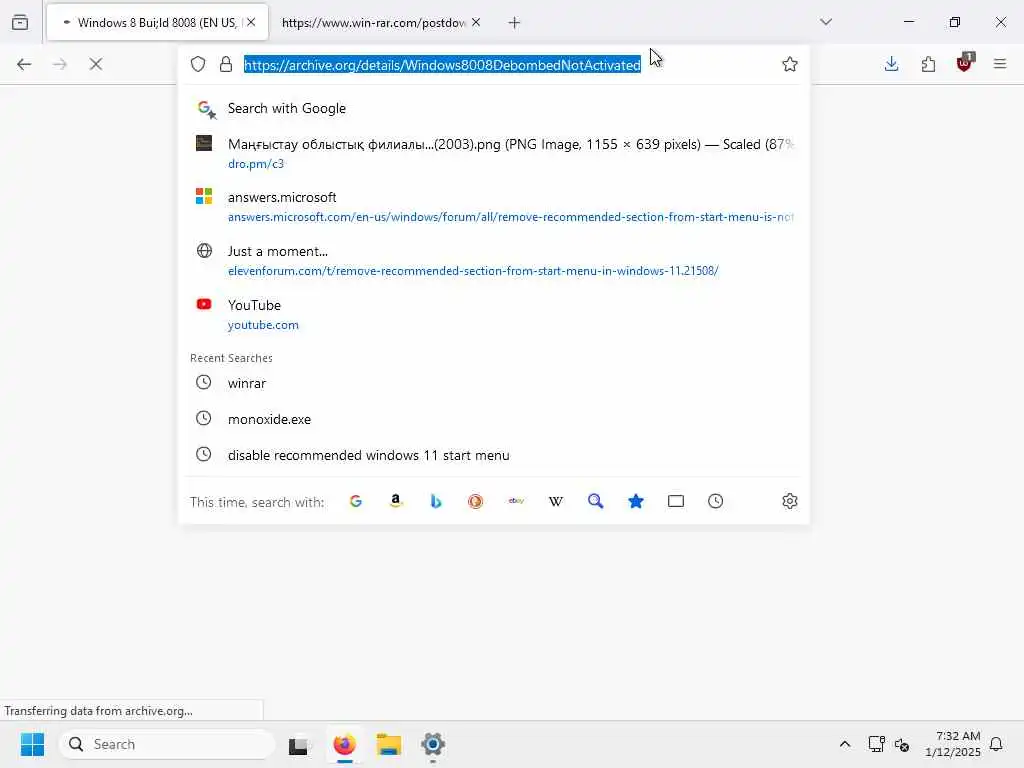Go back to previous page

24,64
